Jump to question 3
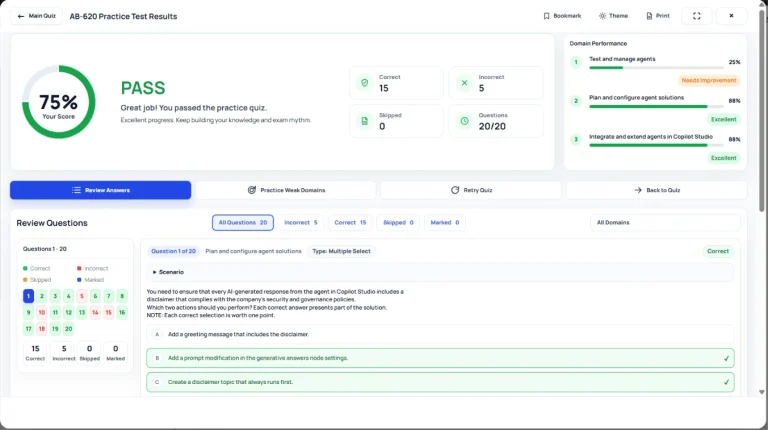The width and height of the screenshot is (768, 430). 55,296
